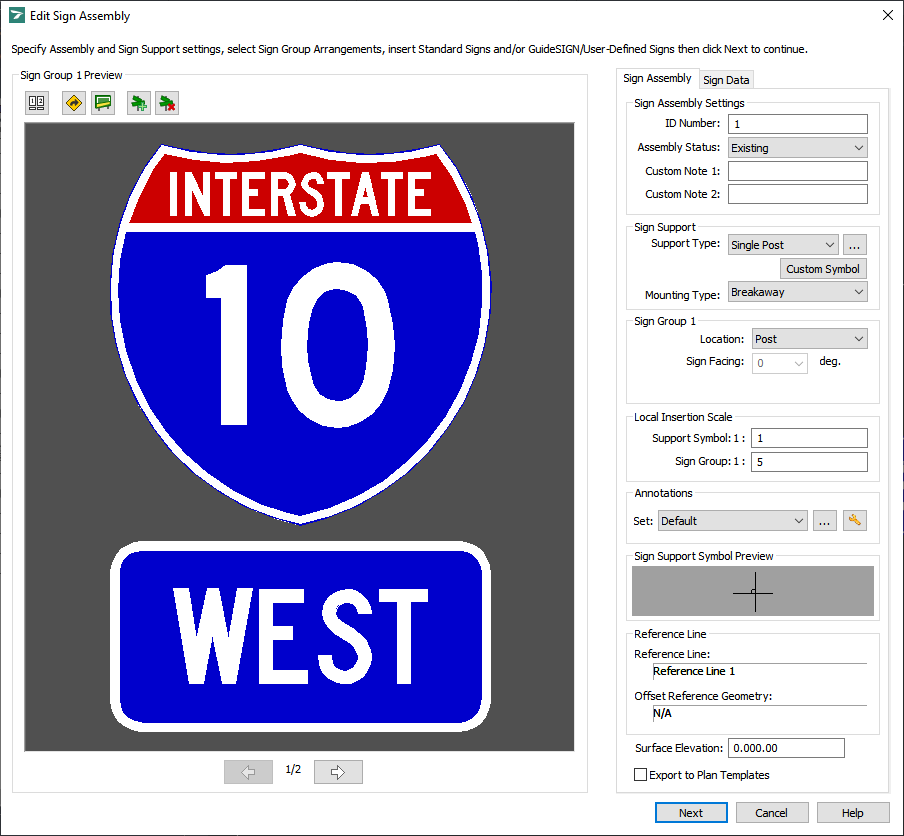Screen dimensions: 904x836
Task: Click the Cancel button
Action: (771, 813)
